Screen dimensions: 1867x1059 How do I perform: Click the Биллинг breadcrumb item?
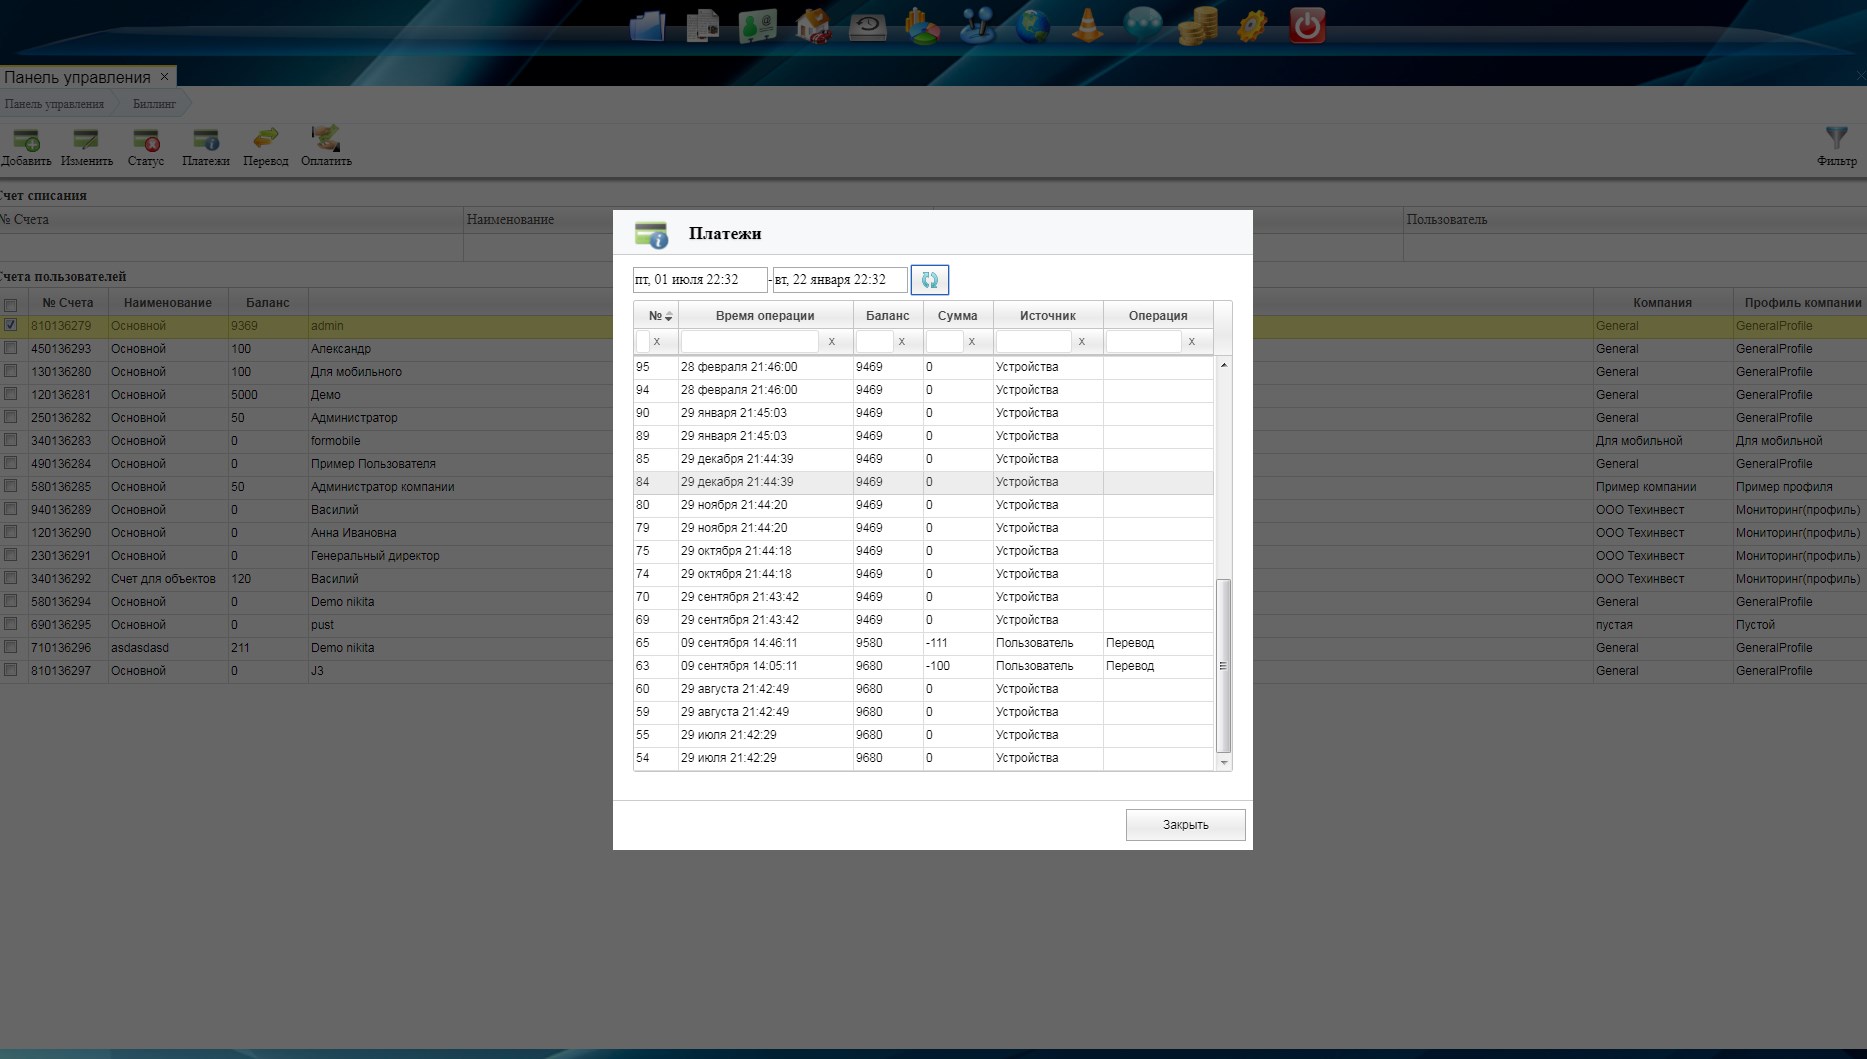(154, 104)
